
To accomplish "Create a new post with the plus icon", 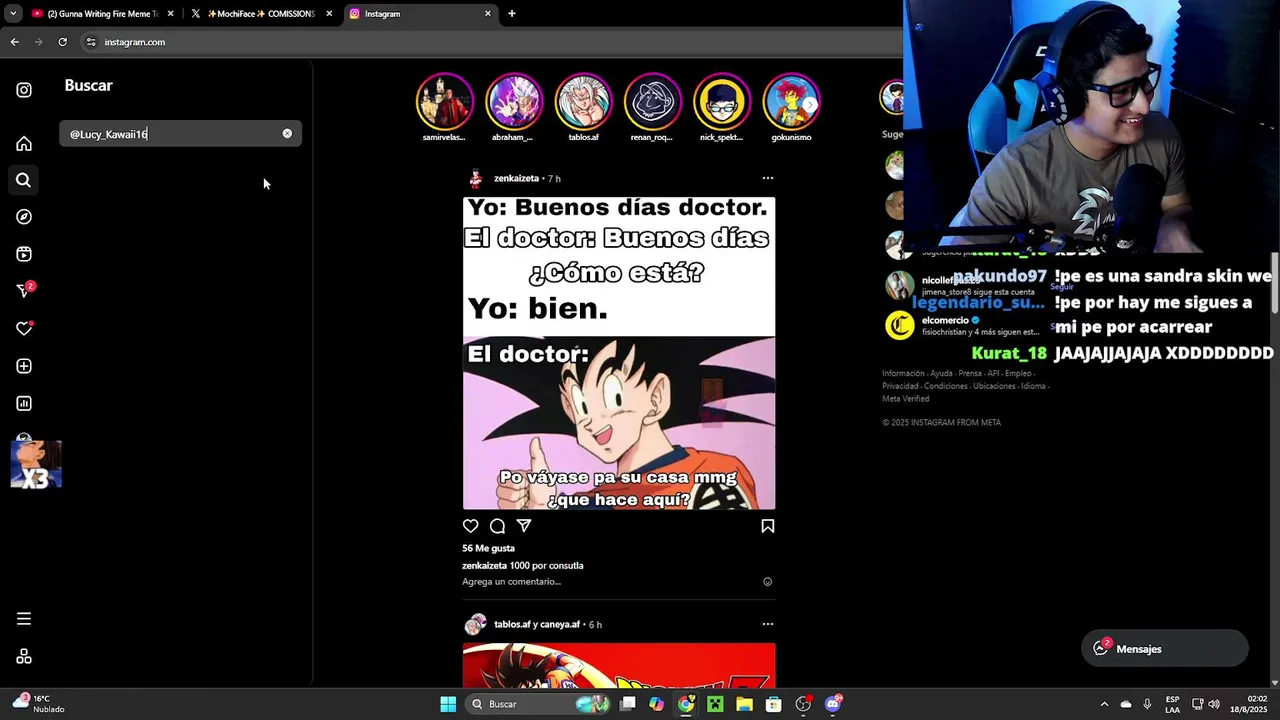I will pyautogui.click(x=24, y=366).
